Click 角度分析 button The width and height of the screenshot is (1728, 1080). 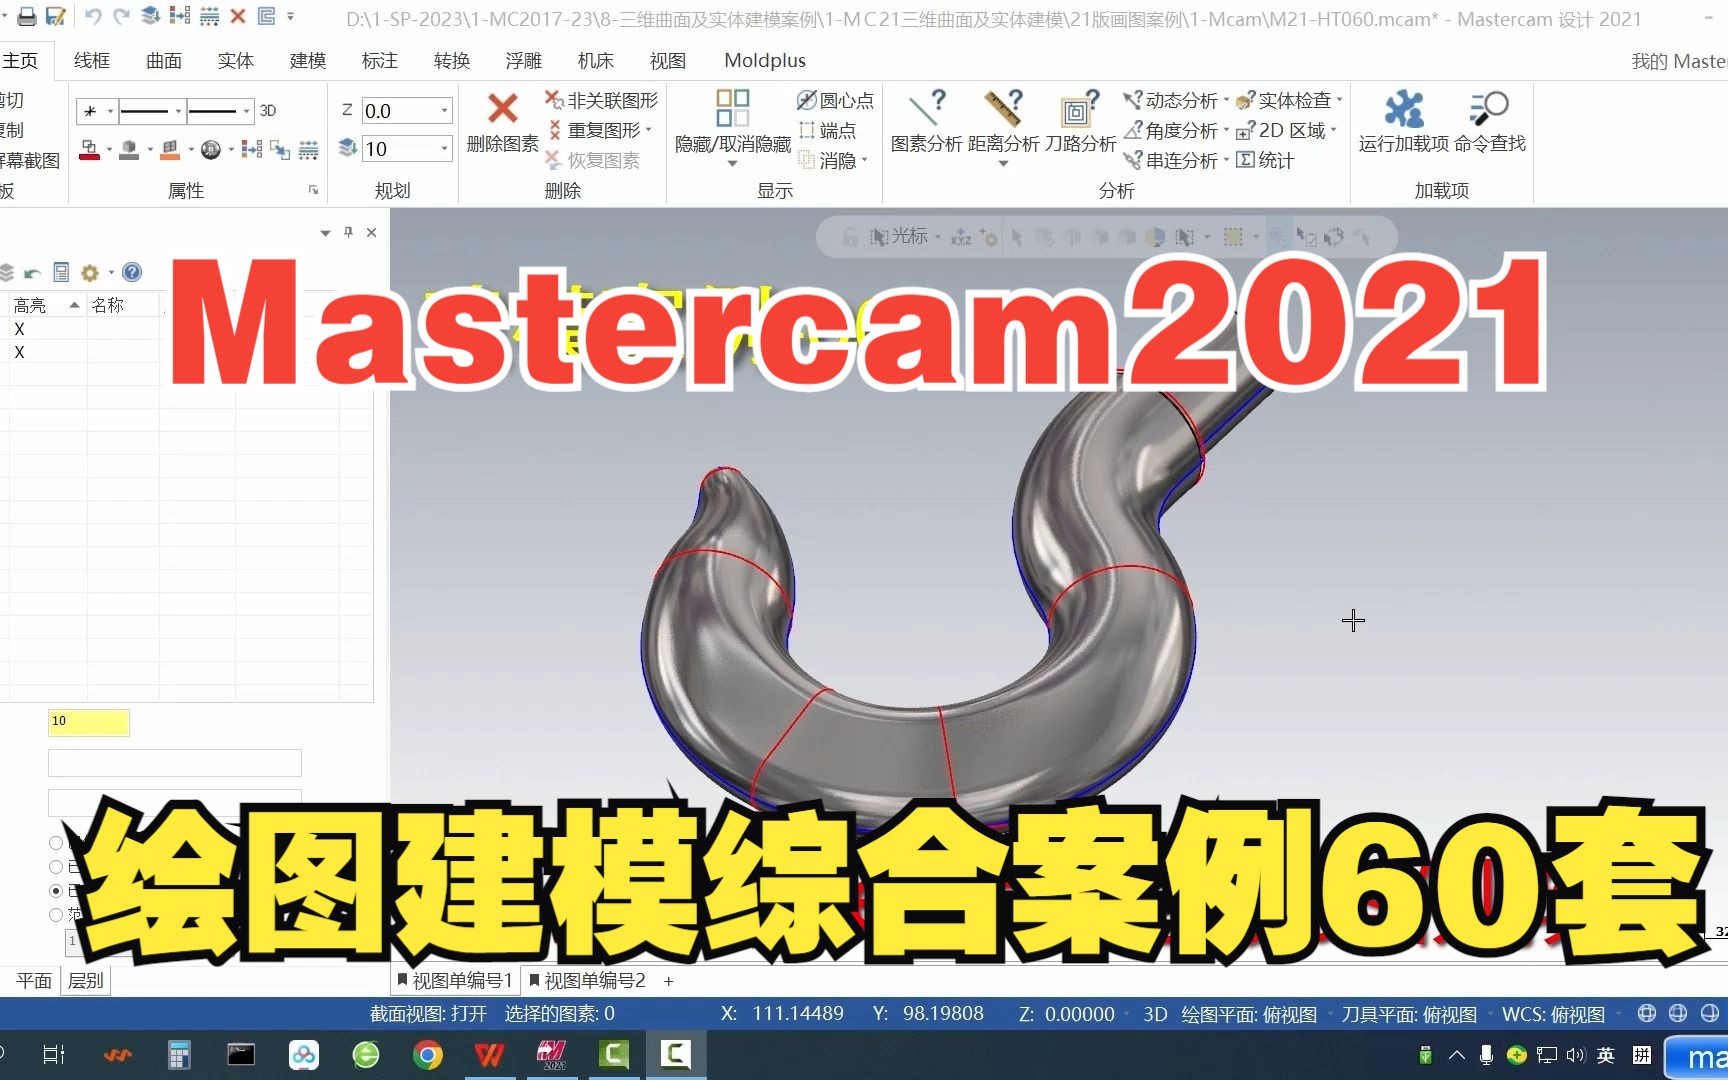pos(1171,130)
